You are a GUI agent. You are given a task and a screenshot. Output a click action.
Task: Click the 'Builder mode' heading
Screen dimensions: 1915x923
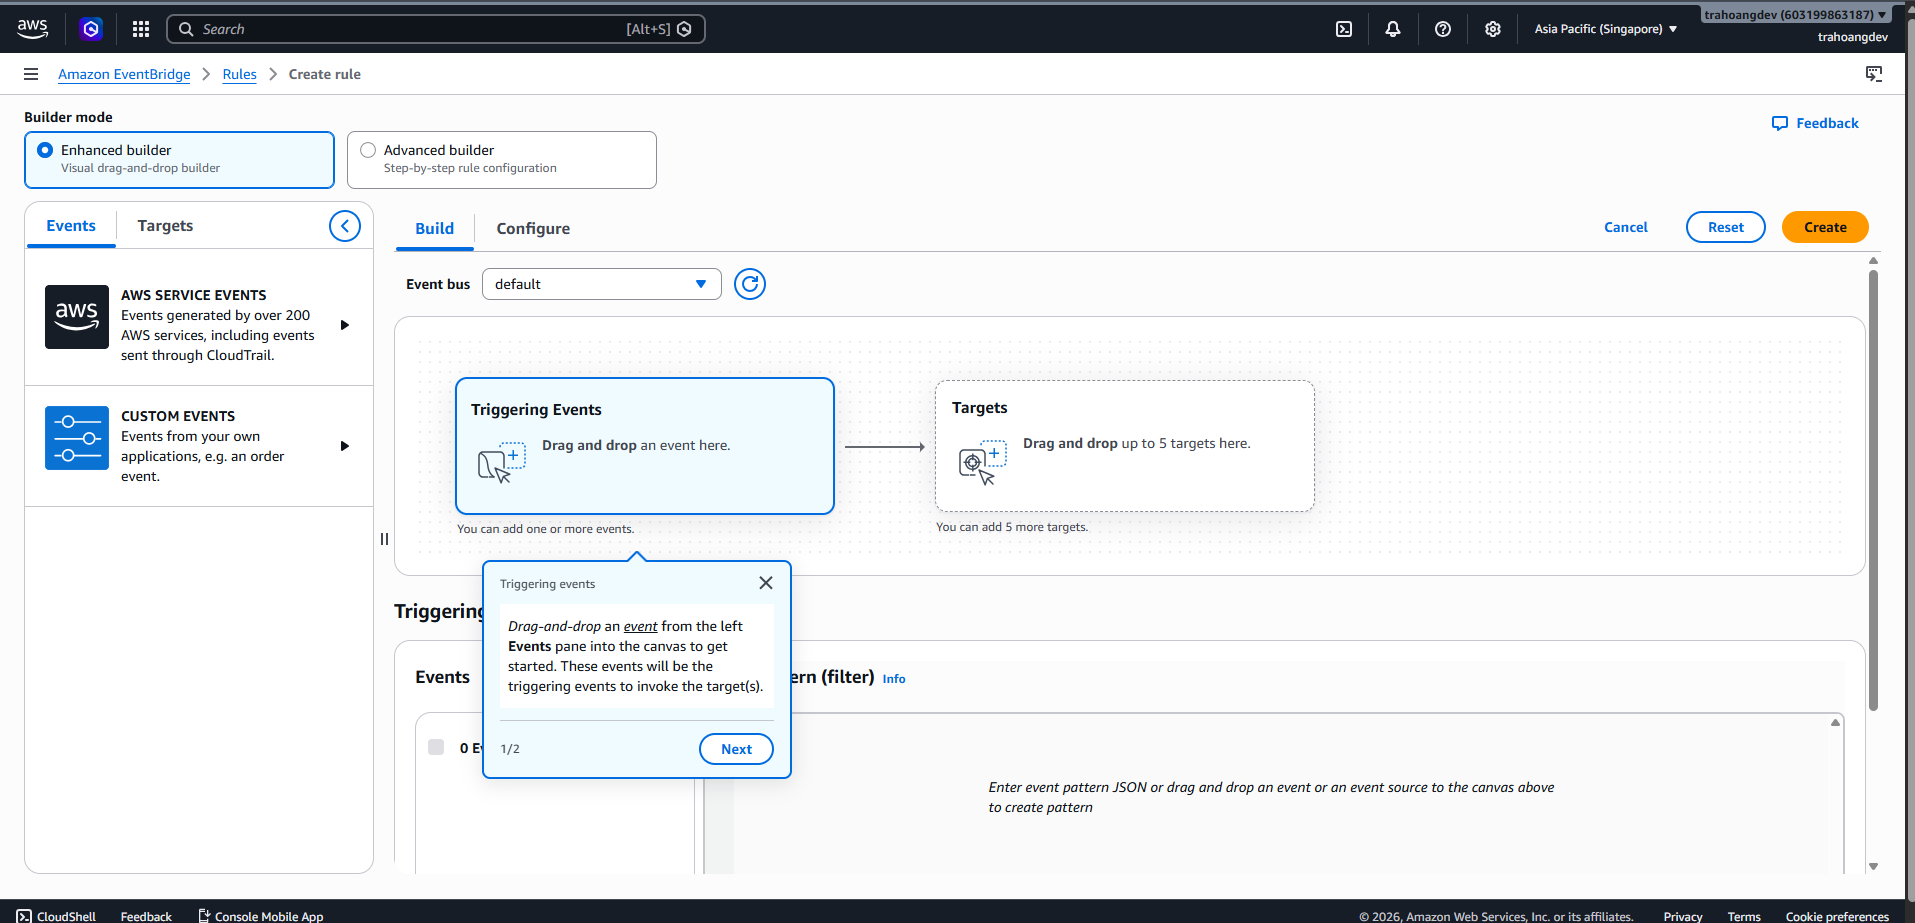(x=68, y=117)
